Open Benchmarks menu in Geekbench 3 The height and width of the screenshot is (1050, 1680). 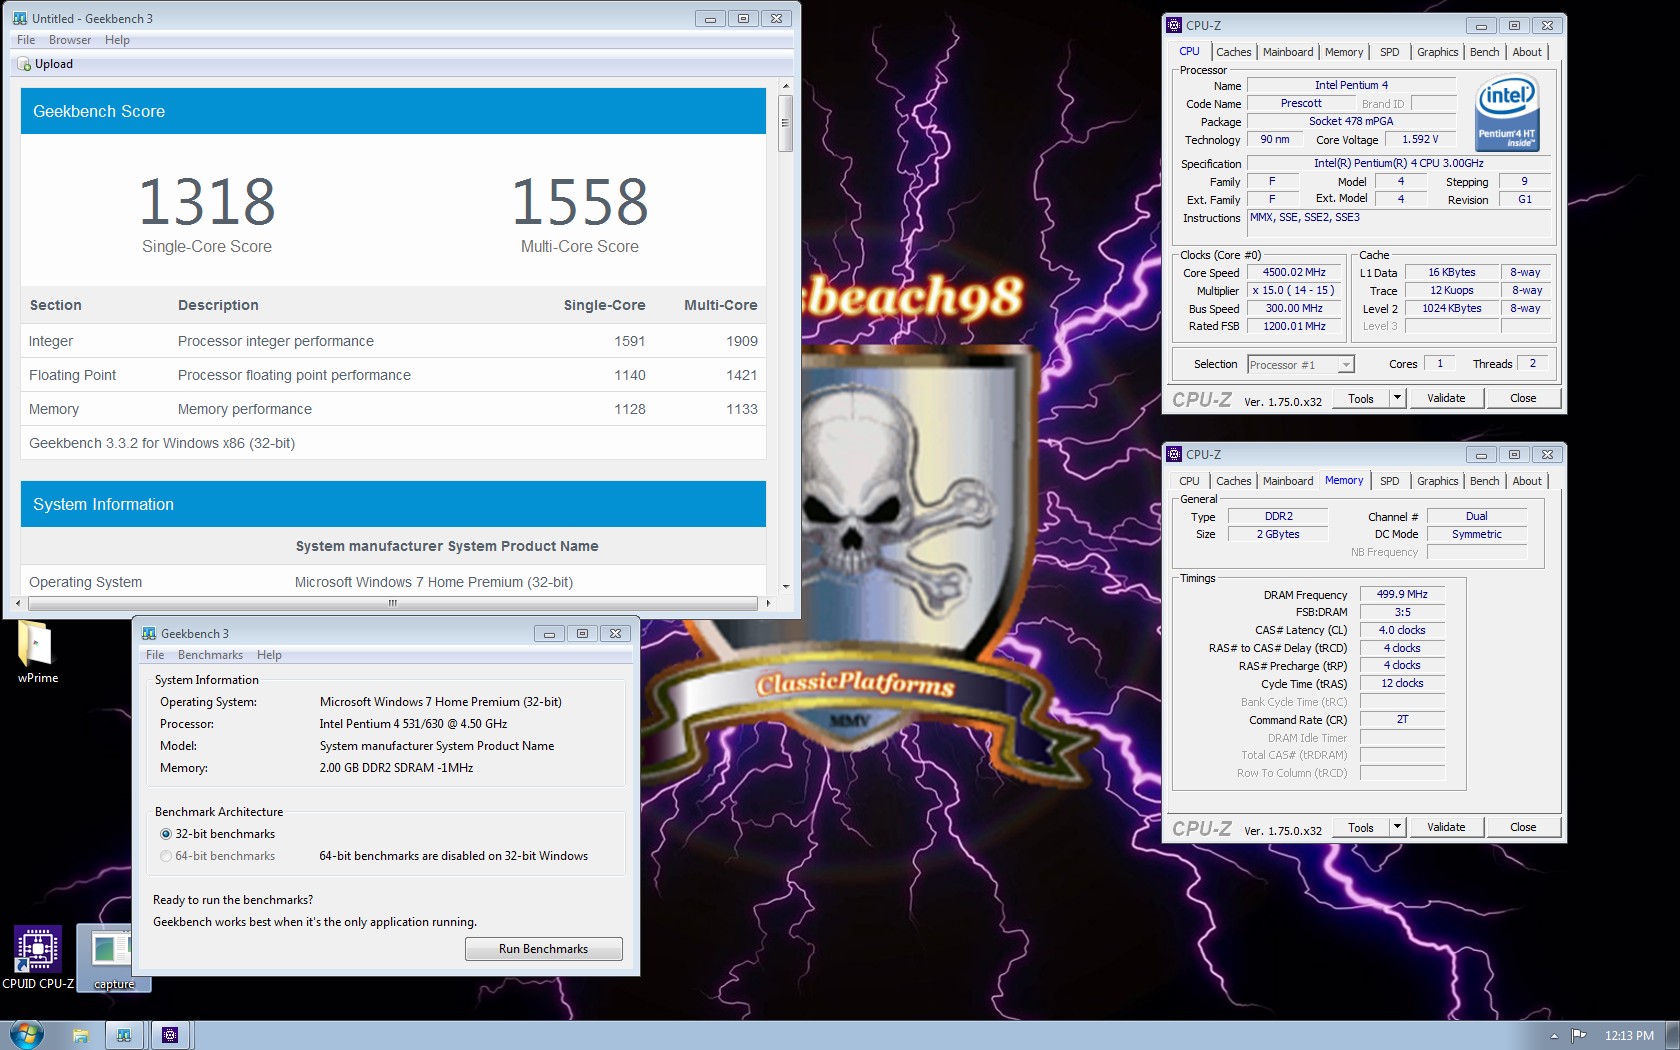point(210,655)
